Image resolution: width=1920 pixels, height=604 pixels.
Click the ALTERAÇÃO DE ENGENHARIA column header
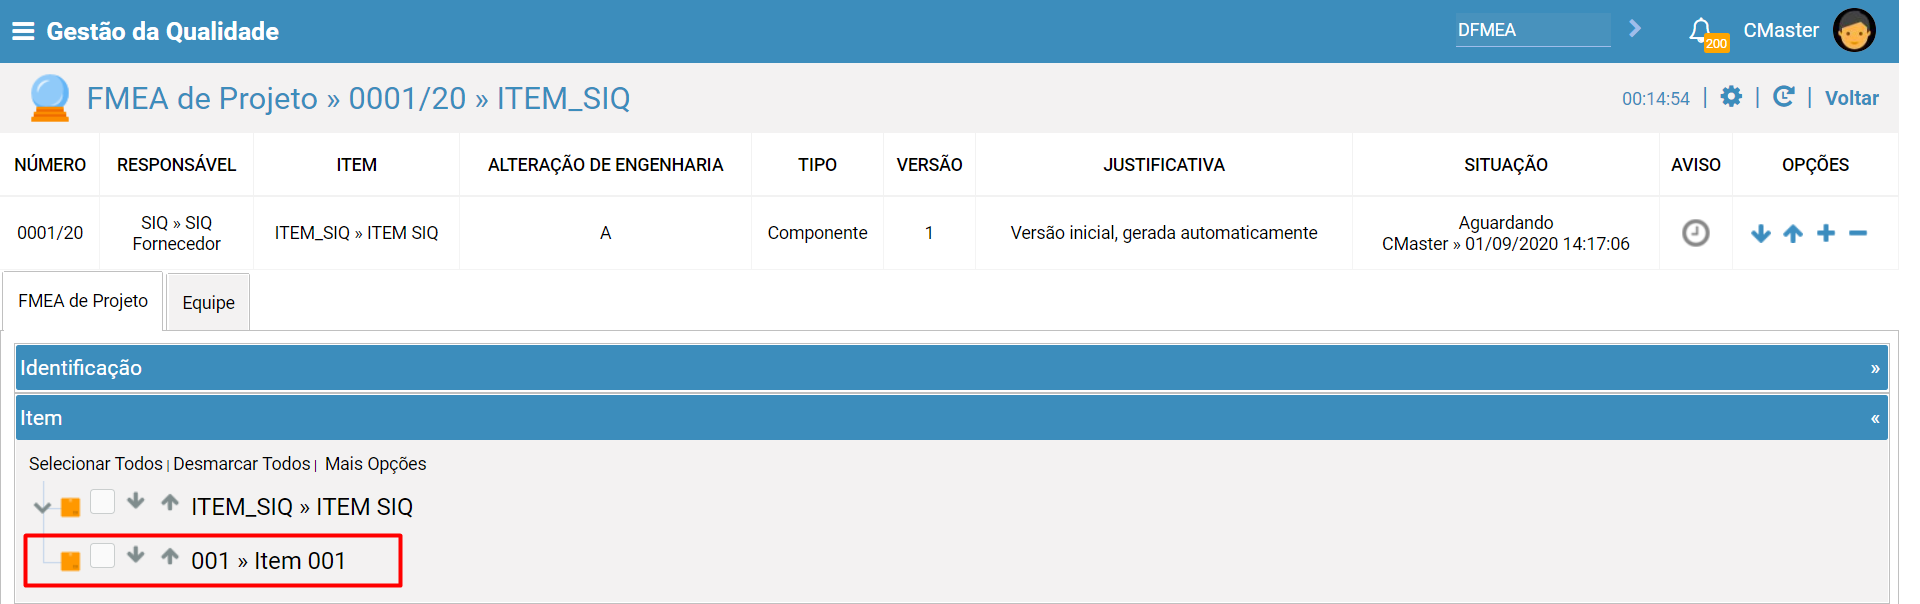(x=605, y=165)
